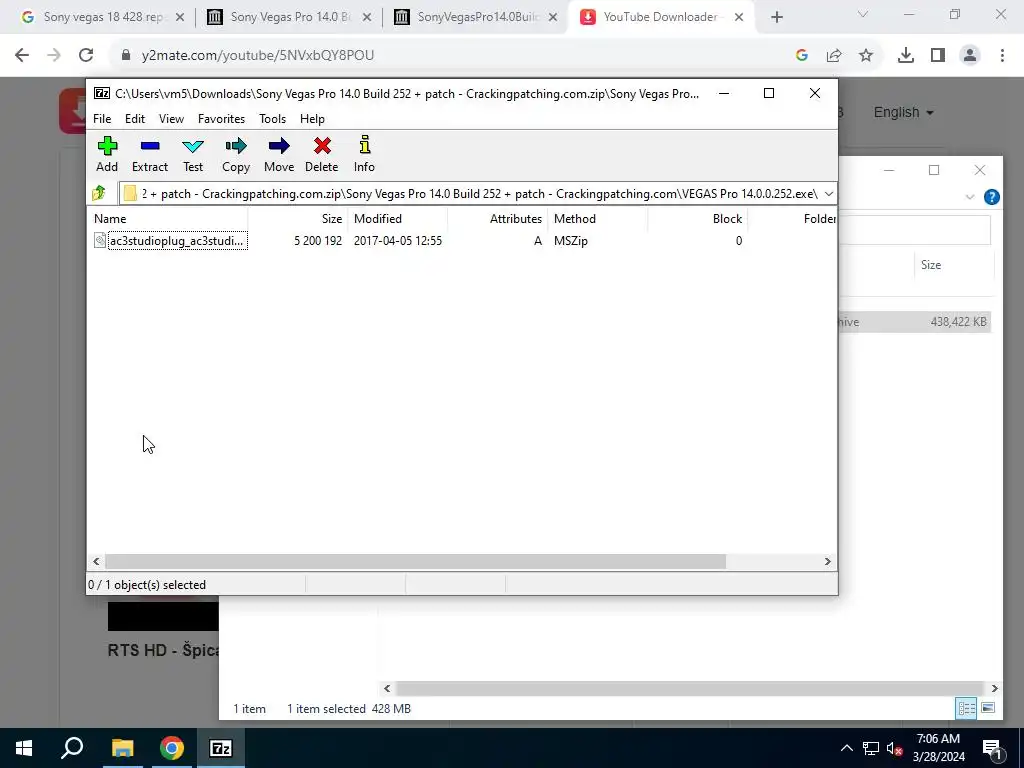Expand the File Explorer ribbon chevron

coord(970,197)
